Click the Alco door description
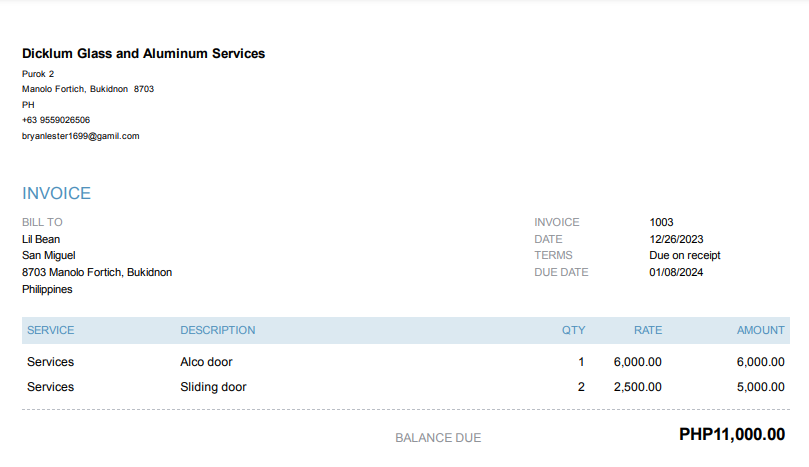 (206, 362)
